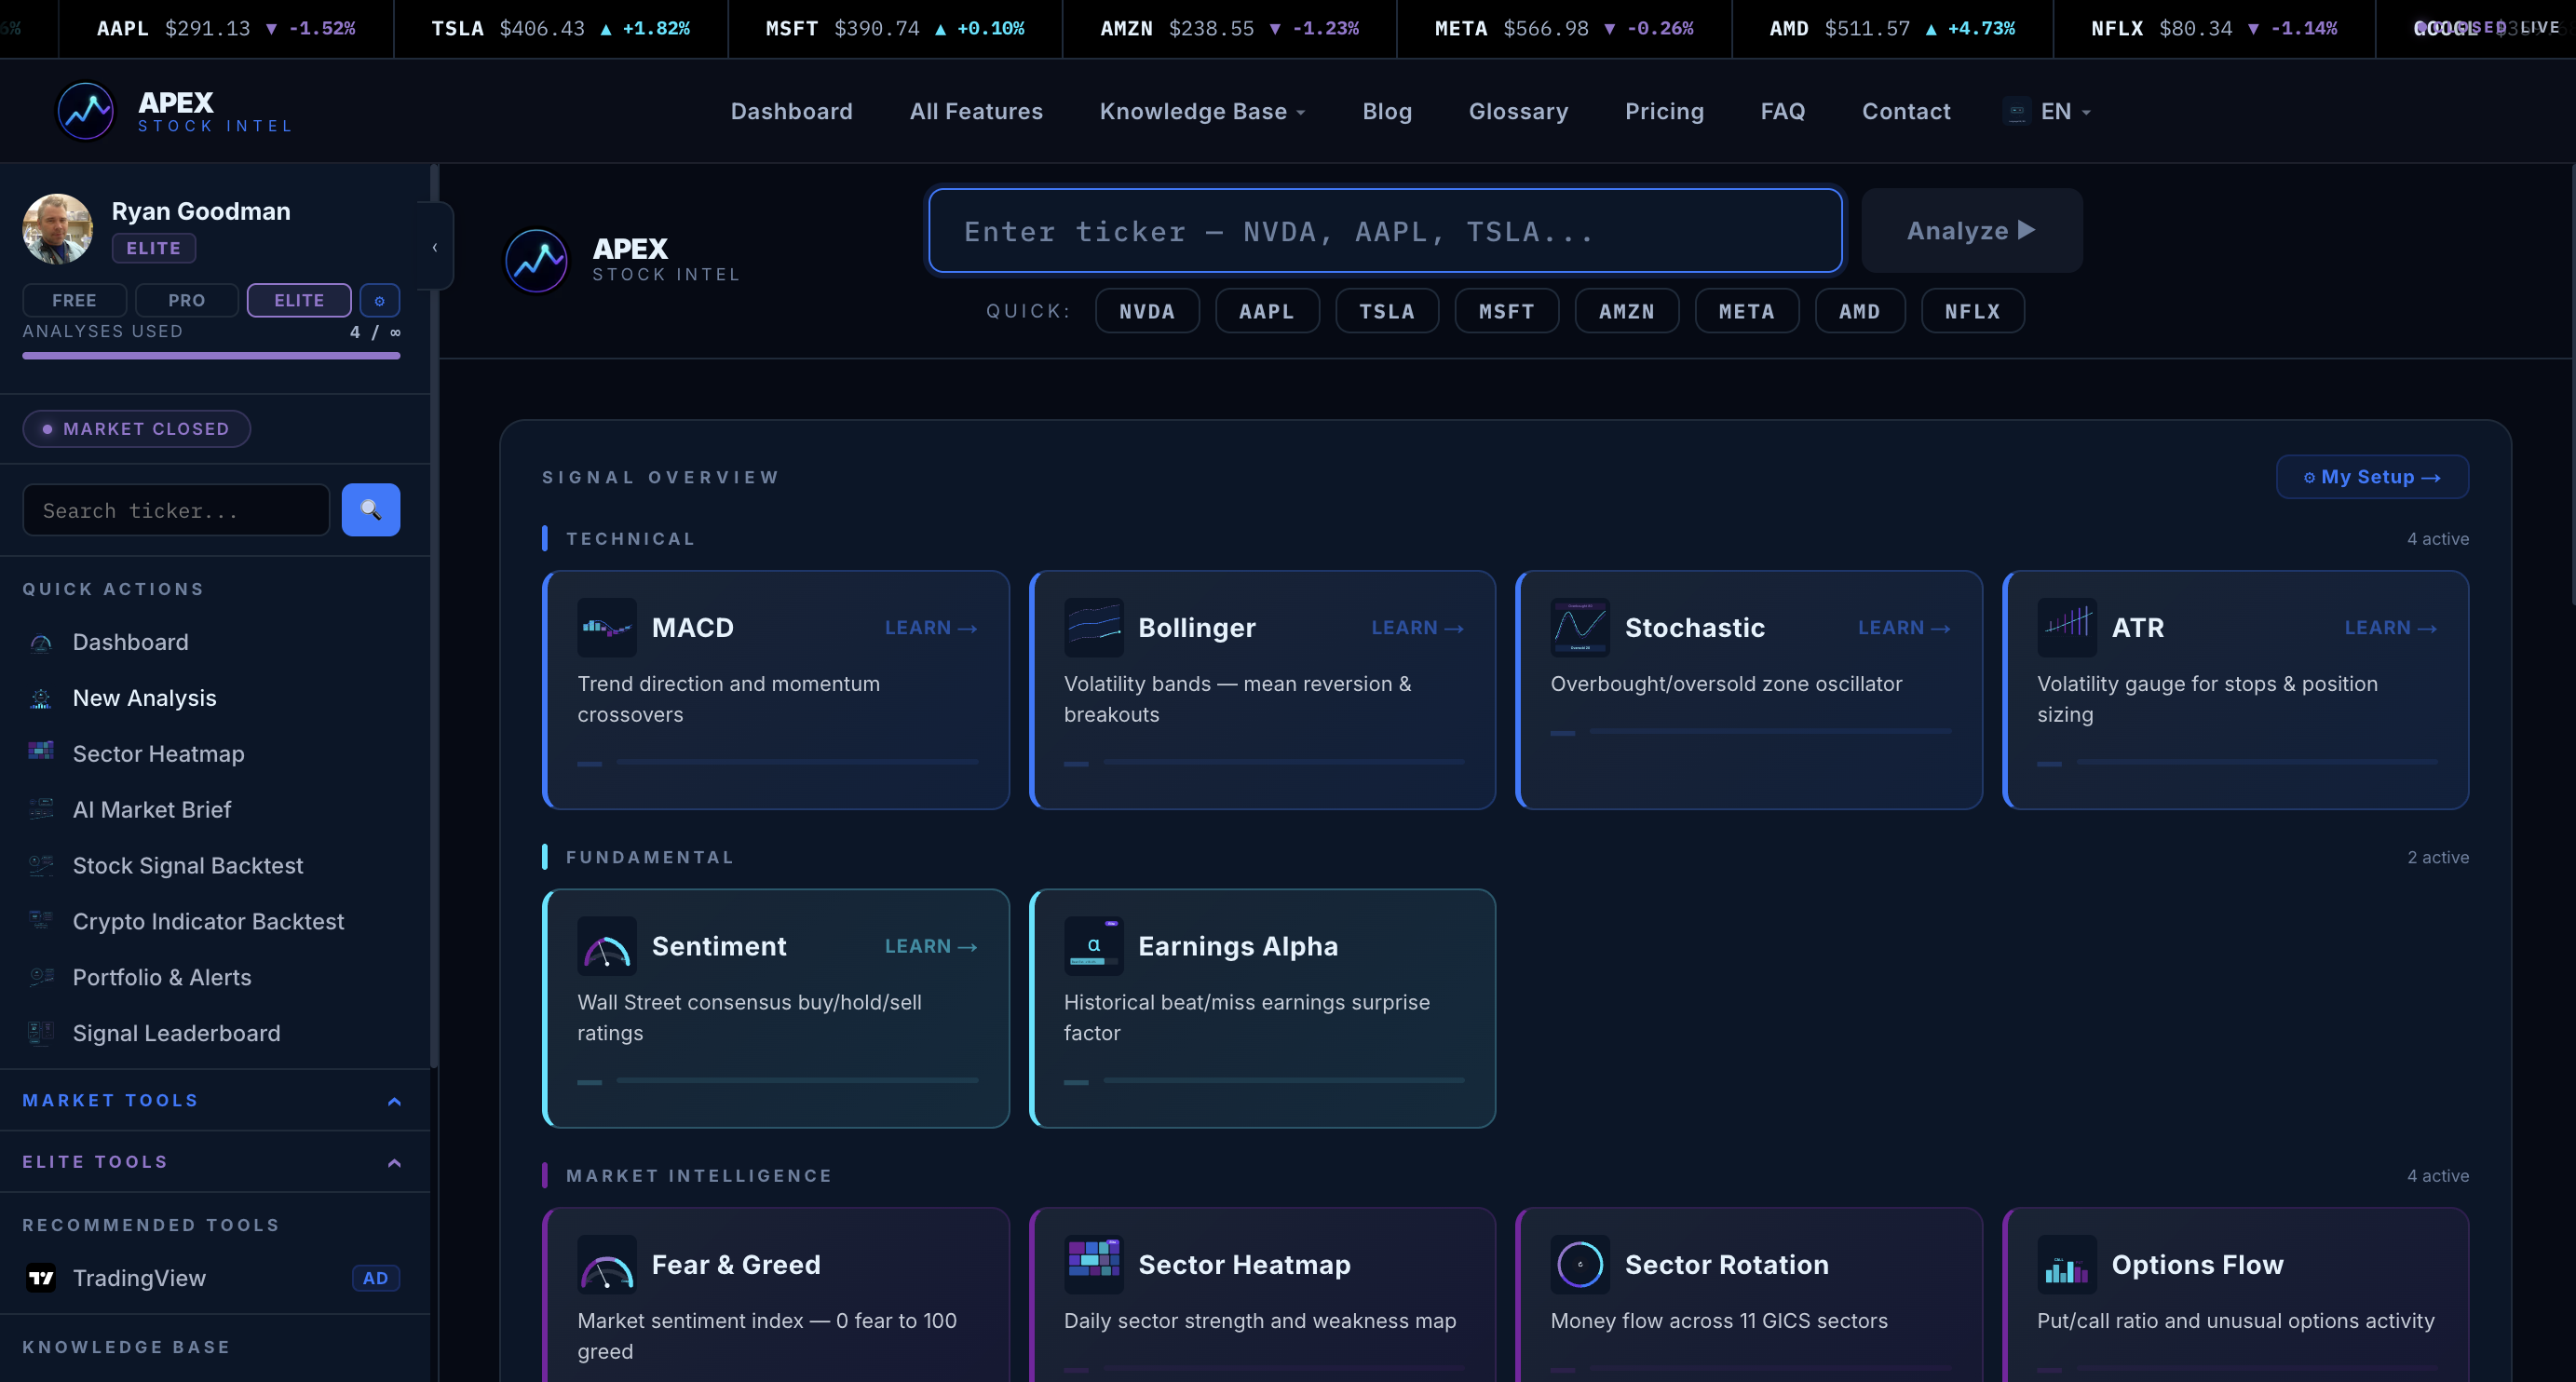2576x1382 pixels.
Task: Click the plan settings gear icon
Action: pyautogui.click(x=380, y=300)
